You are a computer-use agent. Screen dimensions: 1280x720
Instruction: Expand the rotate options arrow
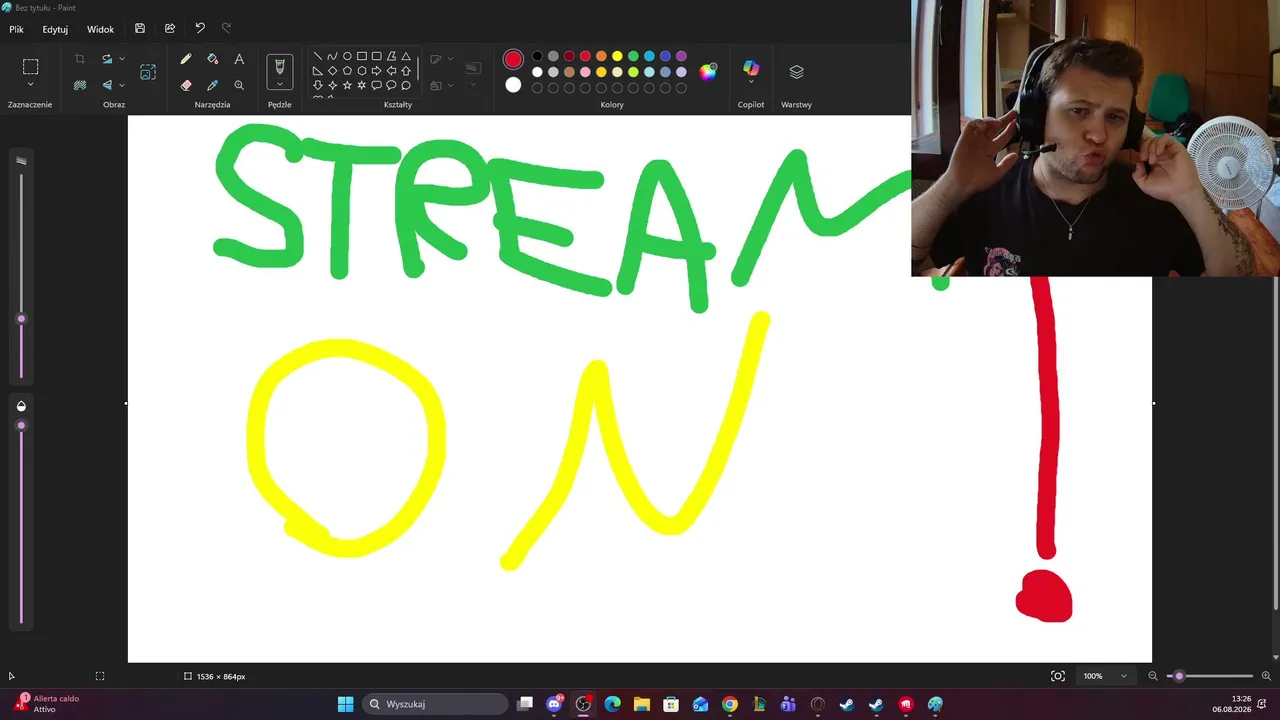[122, 59]
